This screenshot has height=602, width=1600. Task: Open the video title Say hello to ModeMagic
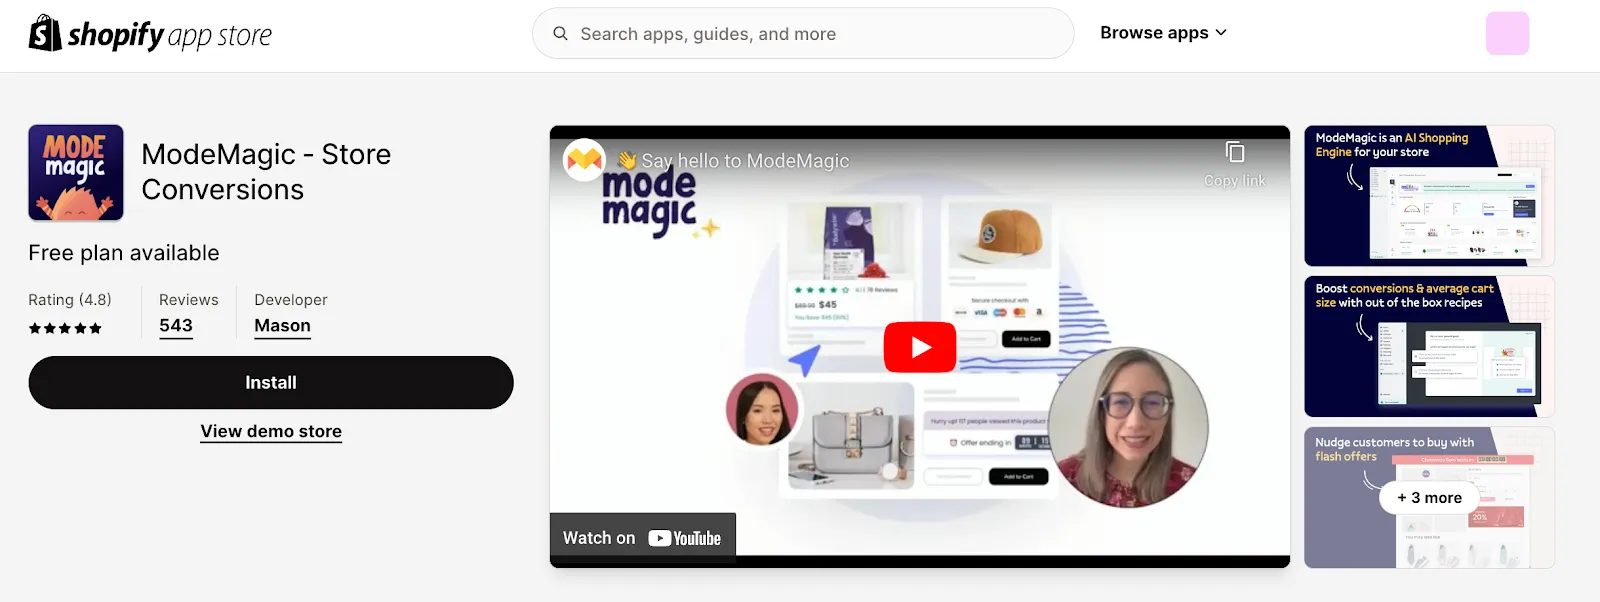tap(733, 160)
